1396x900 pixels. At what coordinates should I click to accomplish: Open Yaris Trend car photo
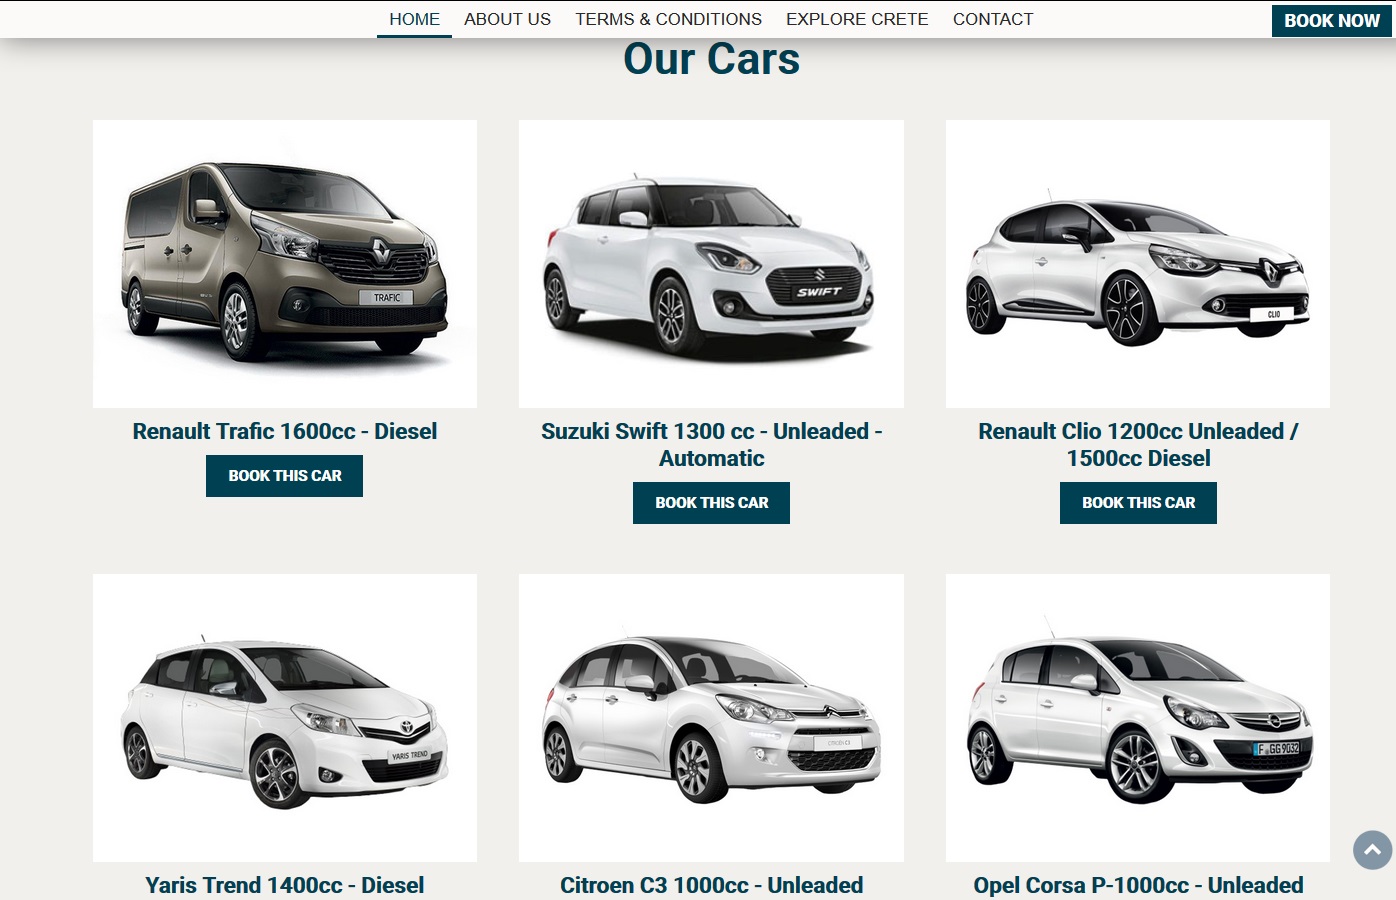(x=285, y=718)
